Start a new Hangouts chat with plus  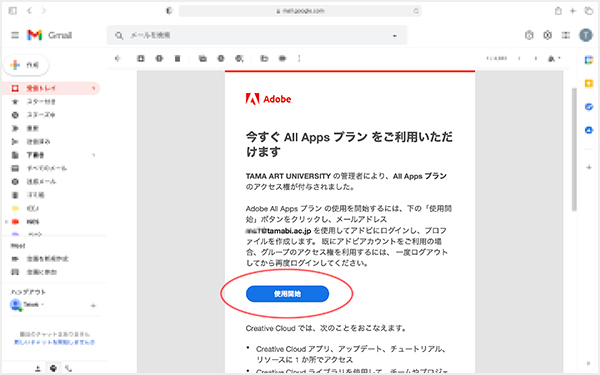(x=93, y=306)
